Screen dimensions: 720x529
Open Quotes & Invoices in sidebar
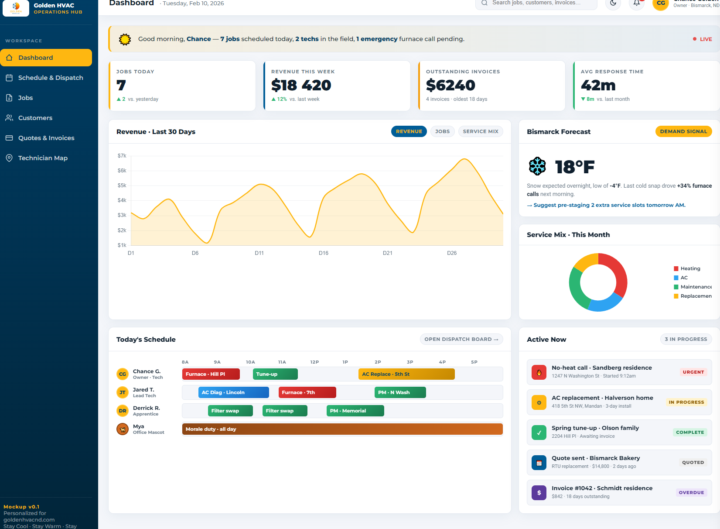pos(46,138)
